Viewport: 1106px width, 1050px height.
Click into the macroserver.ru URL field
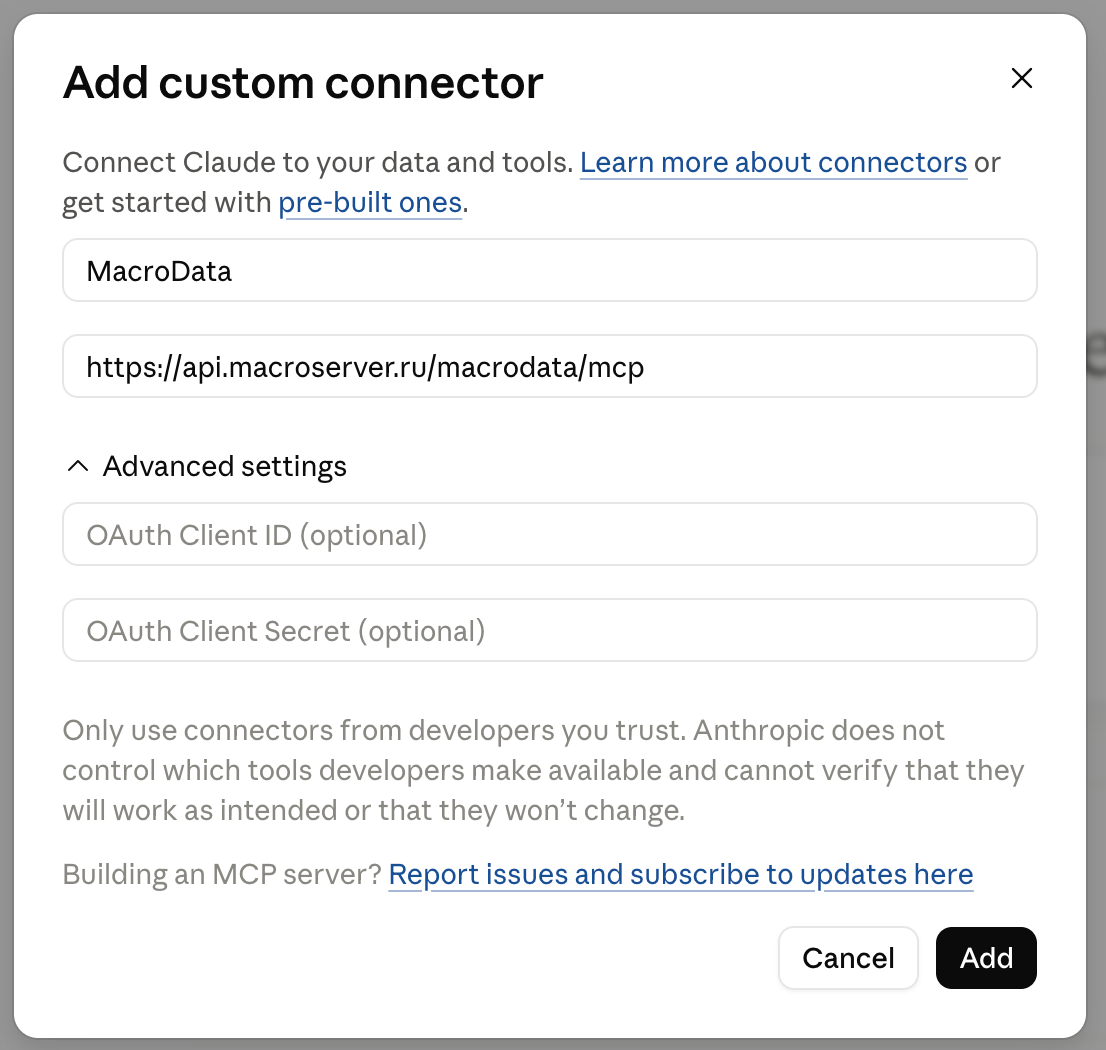pos(549,366)
